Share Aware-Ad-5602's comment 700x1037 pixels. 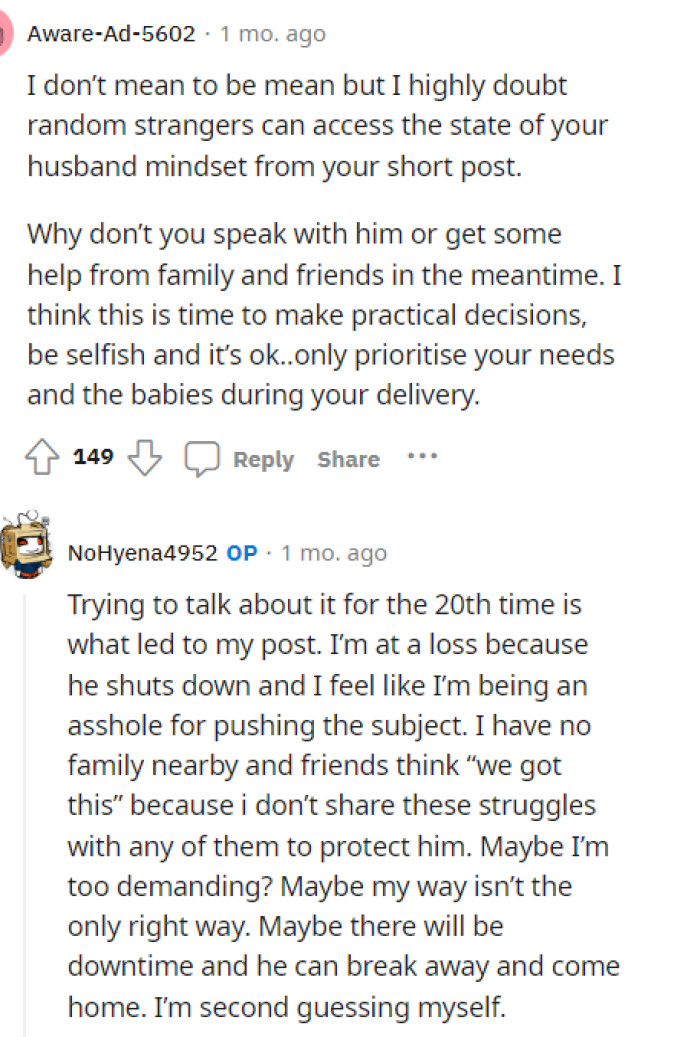(x=347, y=459)
